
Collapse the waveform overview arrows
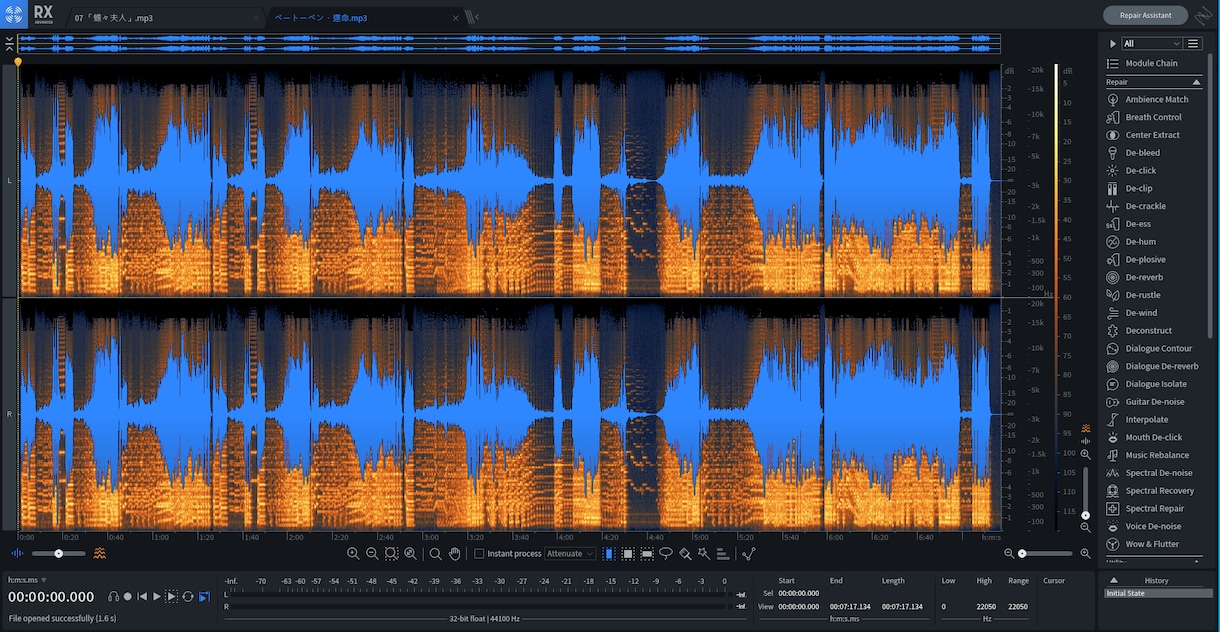(x=9, y=43)
